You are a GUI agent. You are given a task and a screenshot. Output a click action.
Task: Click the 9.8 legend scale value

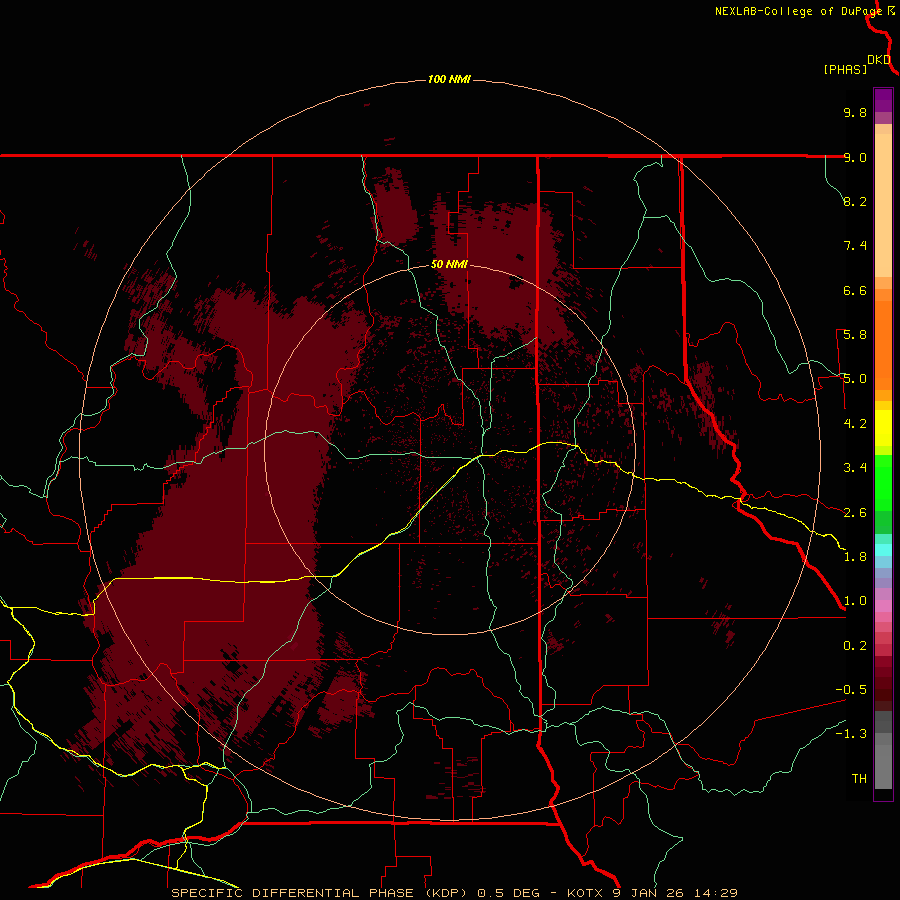855,112
